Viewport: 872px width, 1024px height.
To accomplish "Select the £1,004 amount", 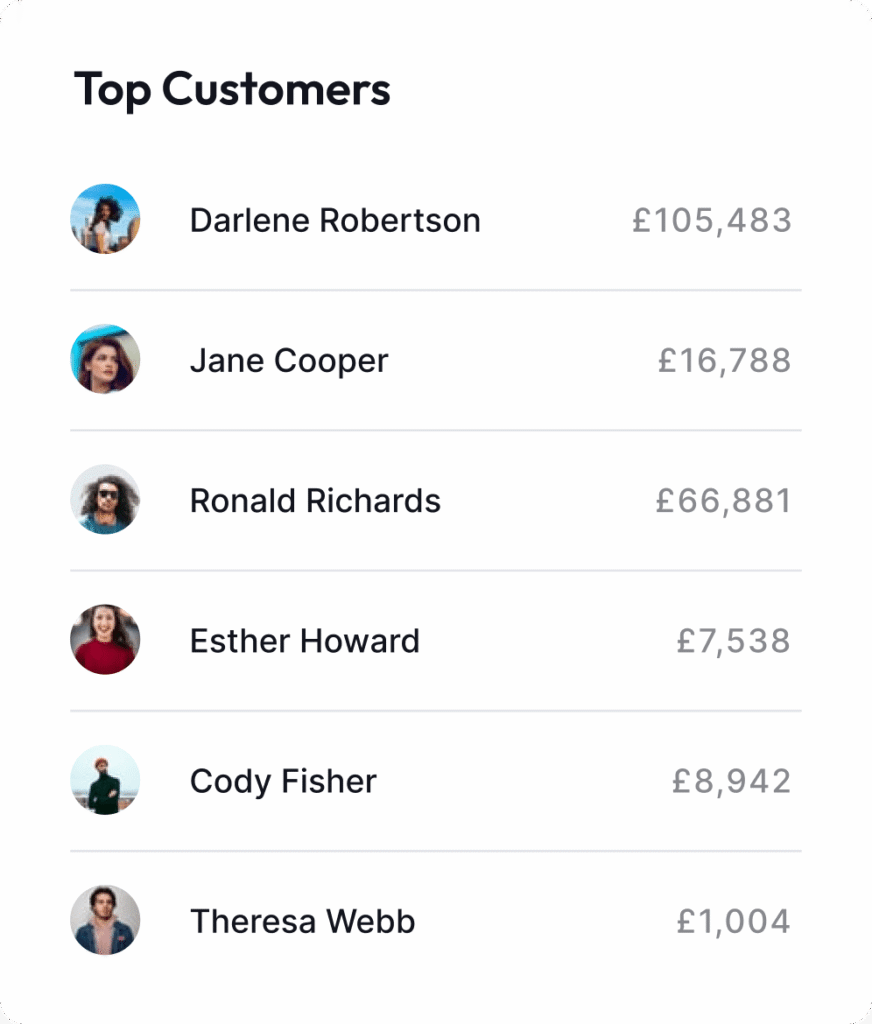I will pos(733,921).
